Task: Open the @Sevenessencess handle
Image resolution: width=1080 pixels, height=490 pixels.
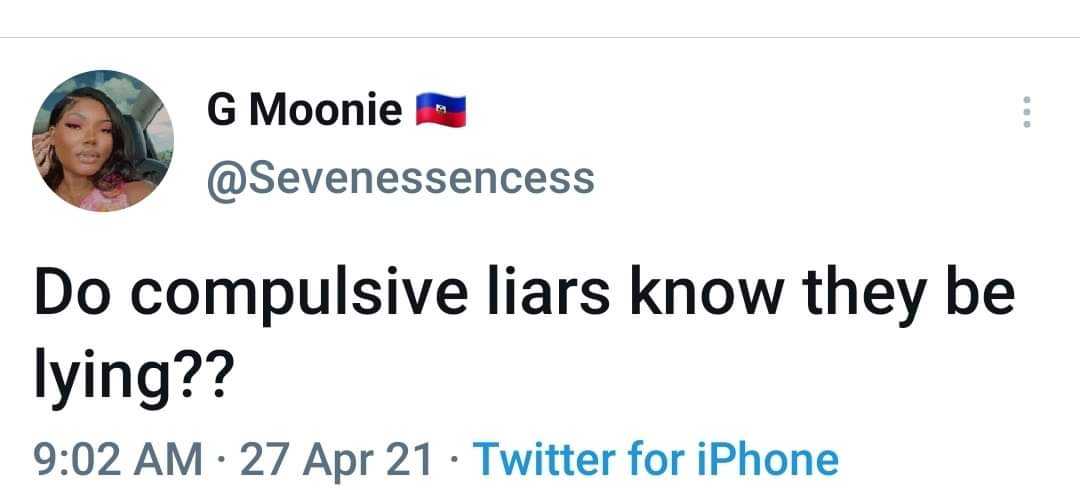Action: tap(400, 178)
